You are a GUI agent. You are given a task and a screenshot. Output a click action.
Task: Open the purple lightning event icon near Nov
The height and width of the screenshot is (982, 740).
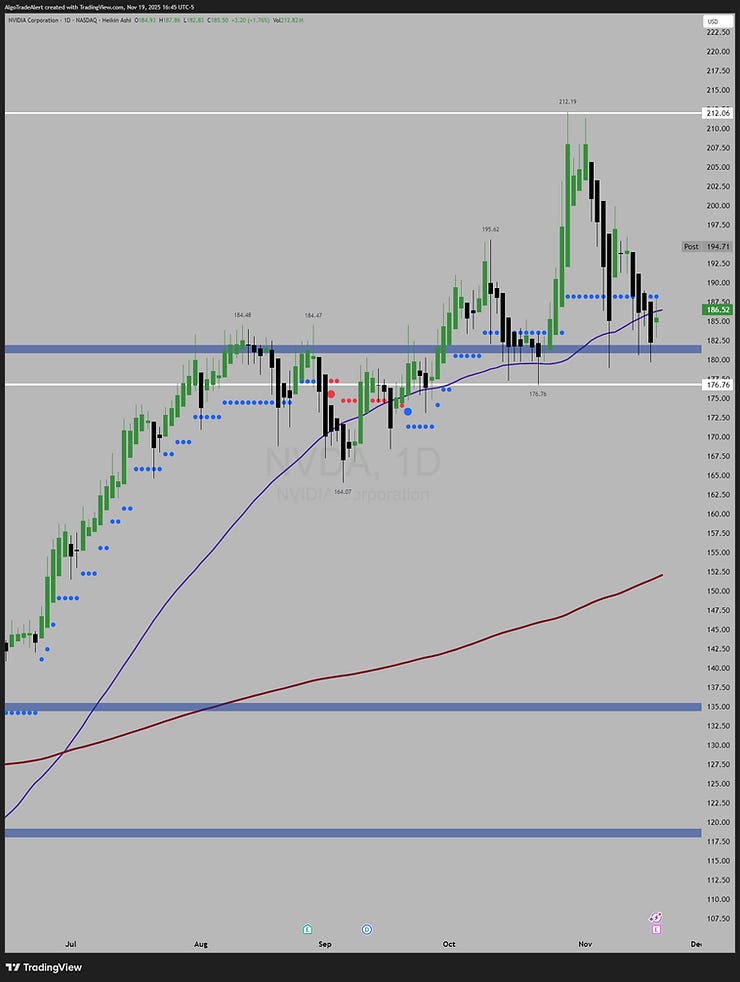point(655,917)
